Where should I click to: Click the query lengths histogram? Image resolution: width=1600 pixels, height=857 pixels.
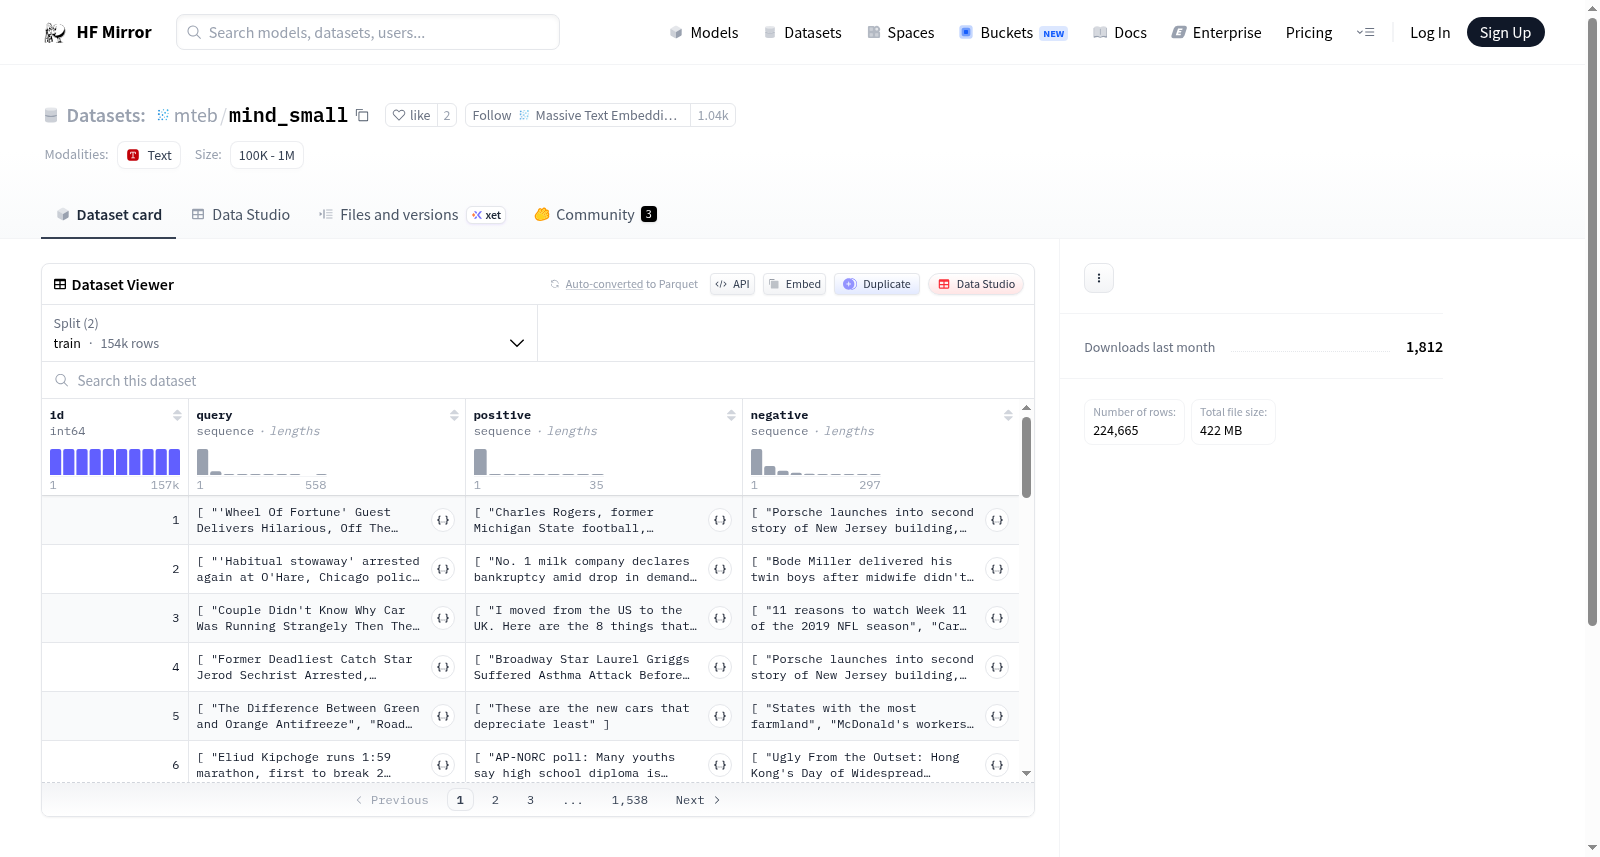click(x=262, y=462)
